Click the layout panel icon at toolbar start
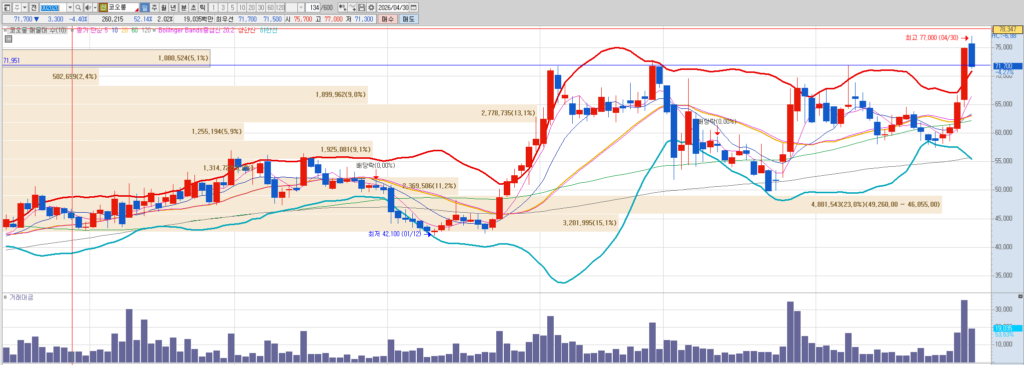This screenshot has height=365, width=1024. [x=7, y=7]
